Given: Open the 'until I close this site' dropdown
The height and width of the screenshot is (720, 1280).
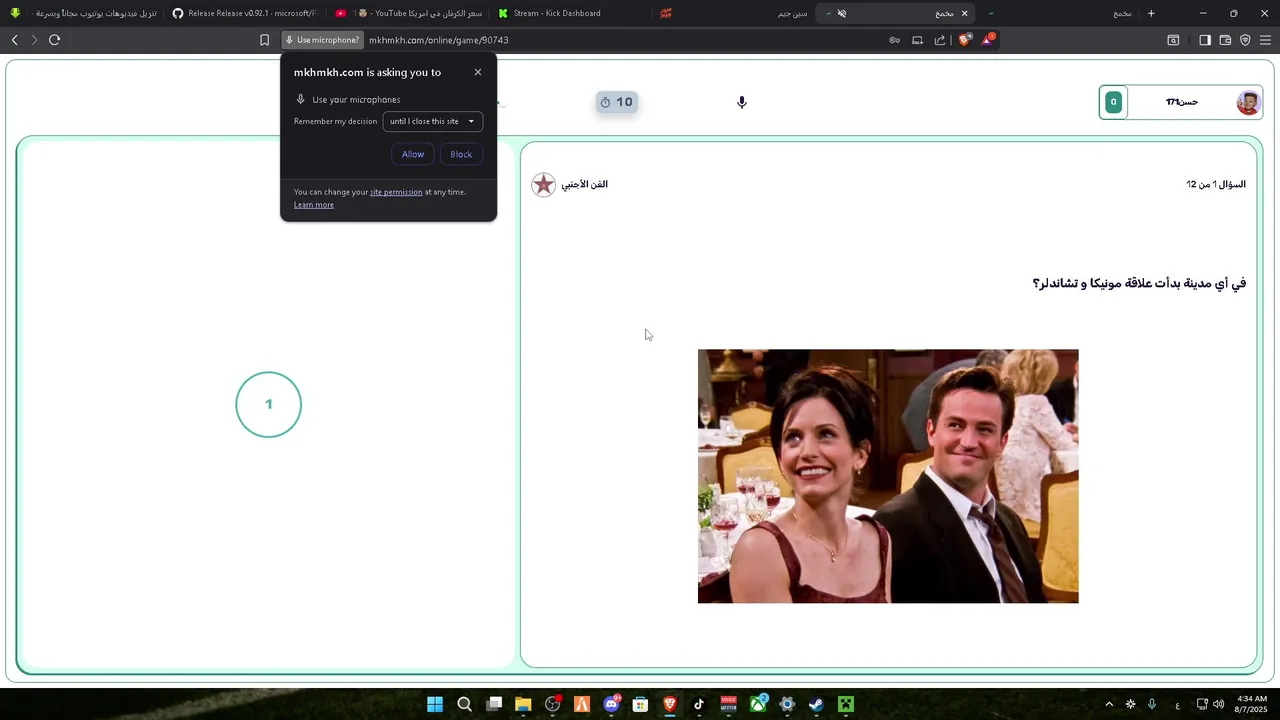Looking at the screenshot, I should 433,121.
